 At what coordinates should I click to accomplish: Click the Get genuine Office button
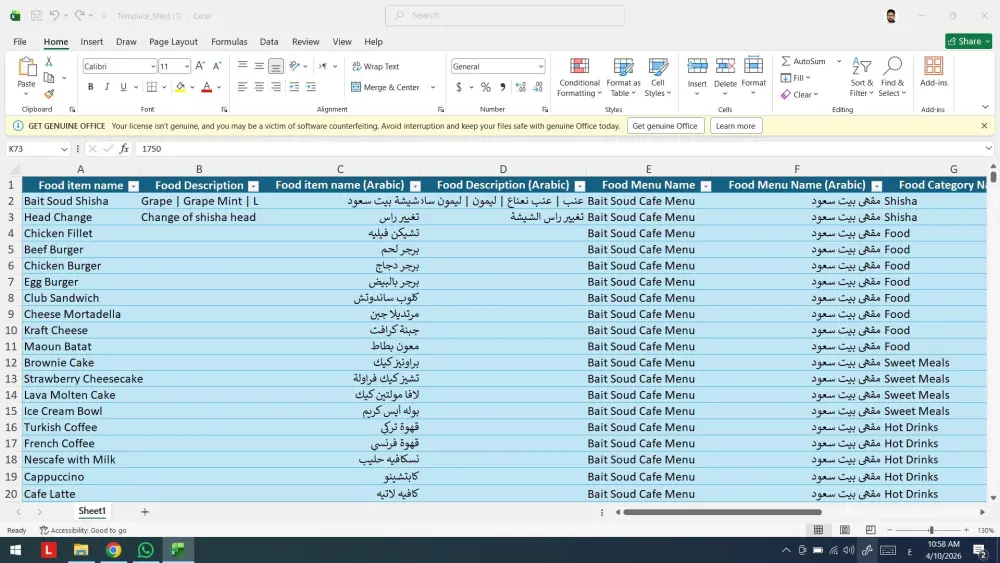coord(665,126)
